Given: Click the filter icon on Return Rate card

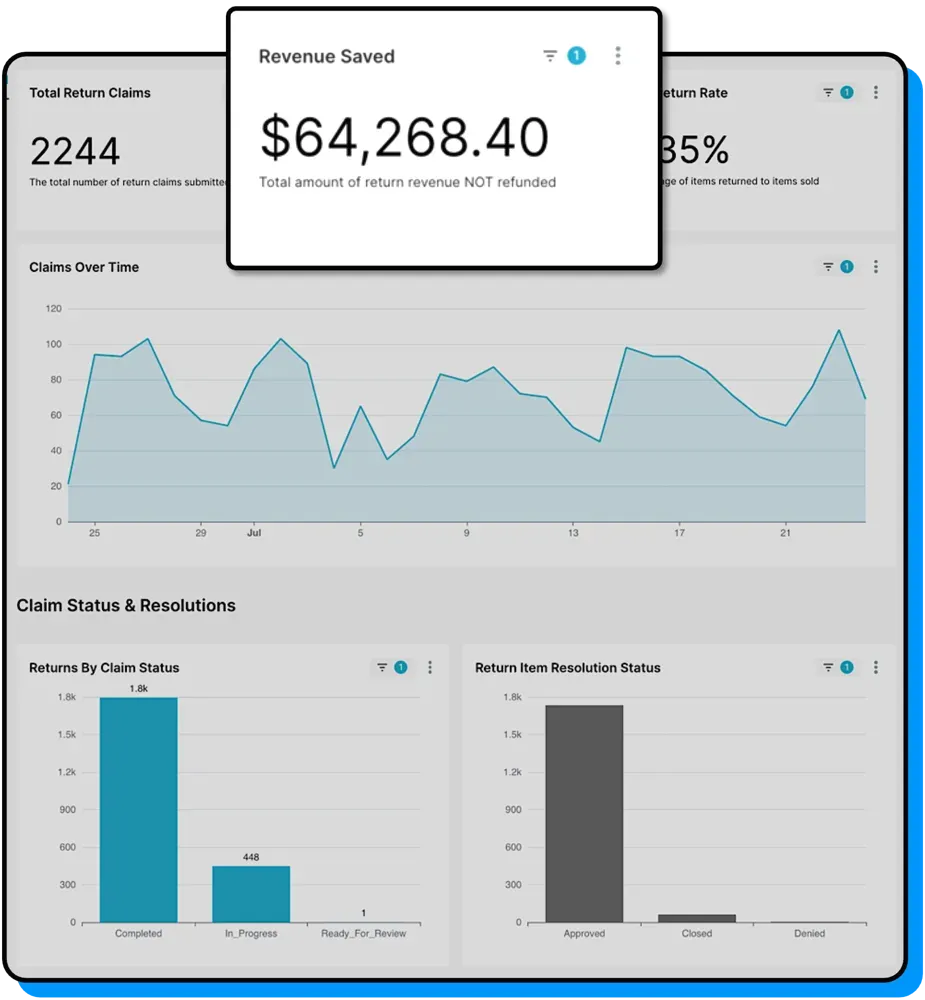Looking at the screenshot, I should coord(828,92).
